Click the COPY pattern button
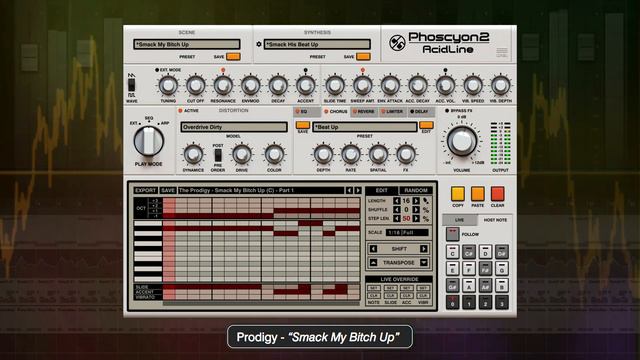 click(458, 194)
